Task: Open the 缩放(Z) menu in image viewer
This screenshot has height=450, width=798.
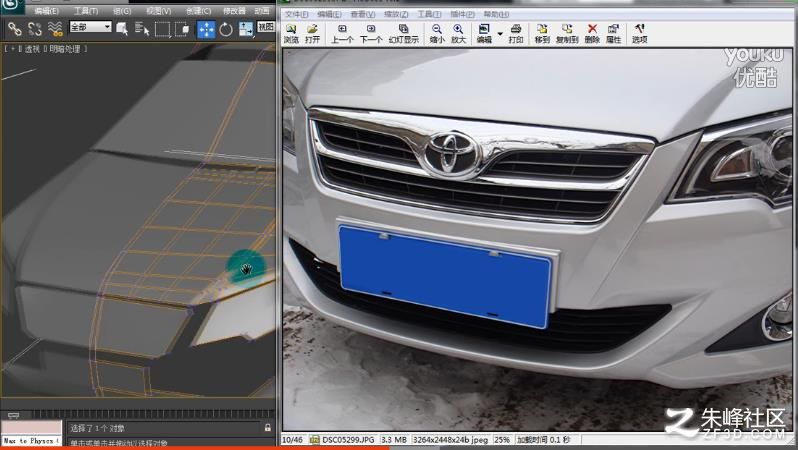Action: 396,14
